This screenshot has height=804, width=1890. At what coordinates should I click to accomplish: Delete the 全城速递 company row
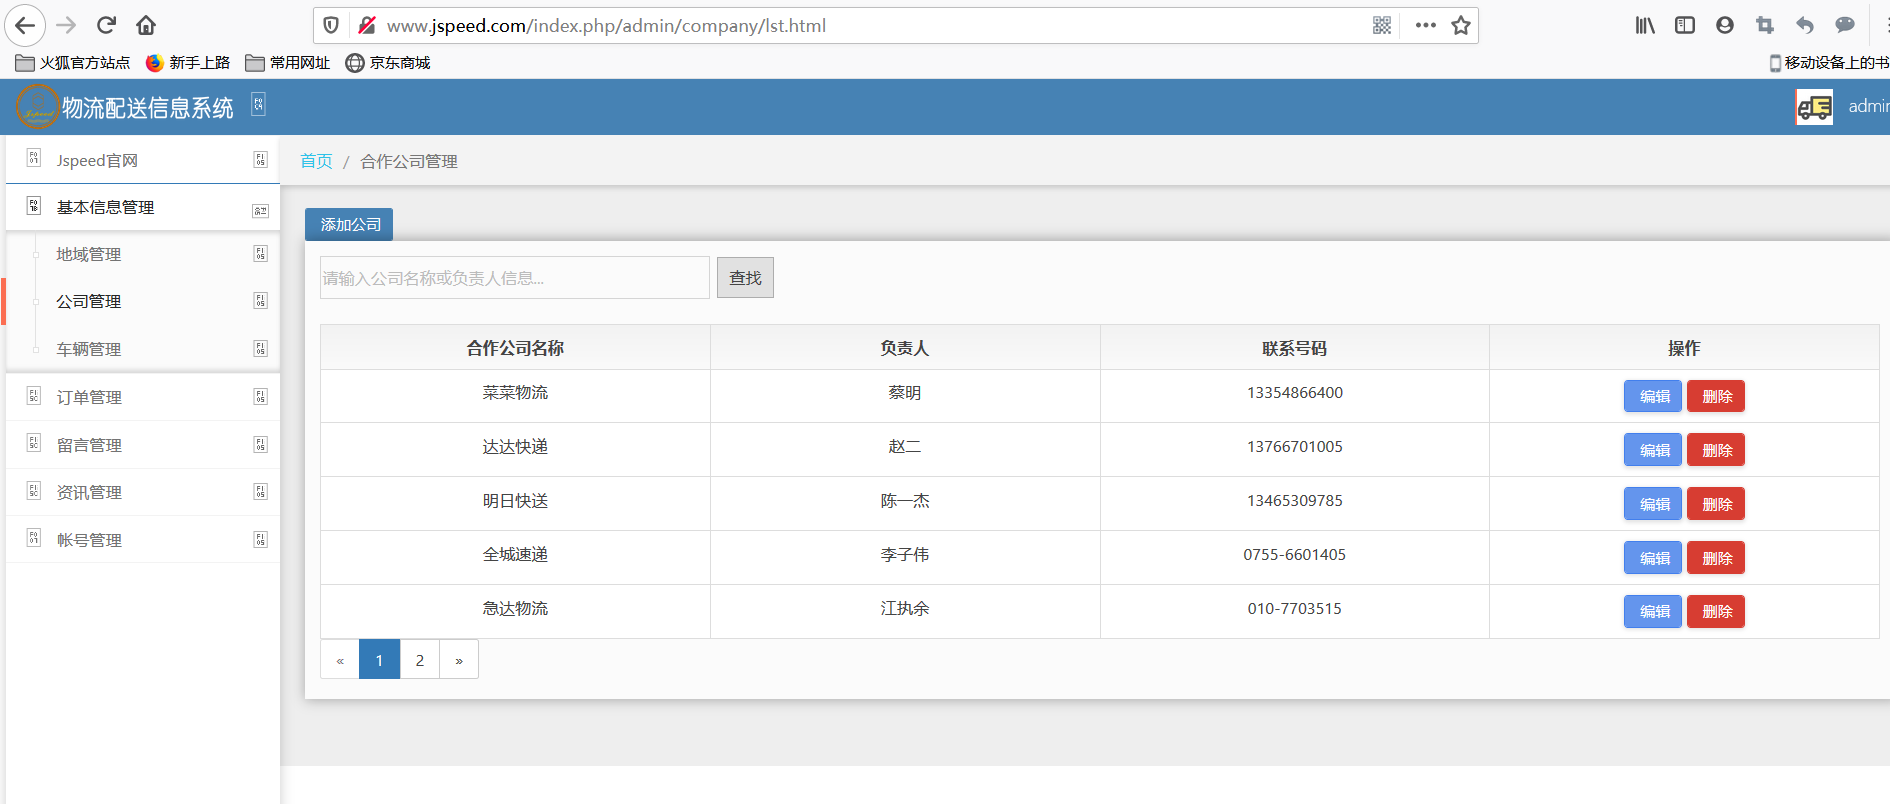[x=1716, y=559]
